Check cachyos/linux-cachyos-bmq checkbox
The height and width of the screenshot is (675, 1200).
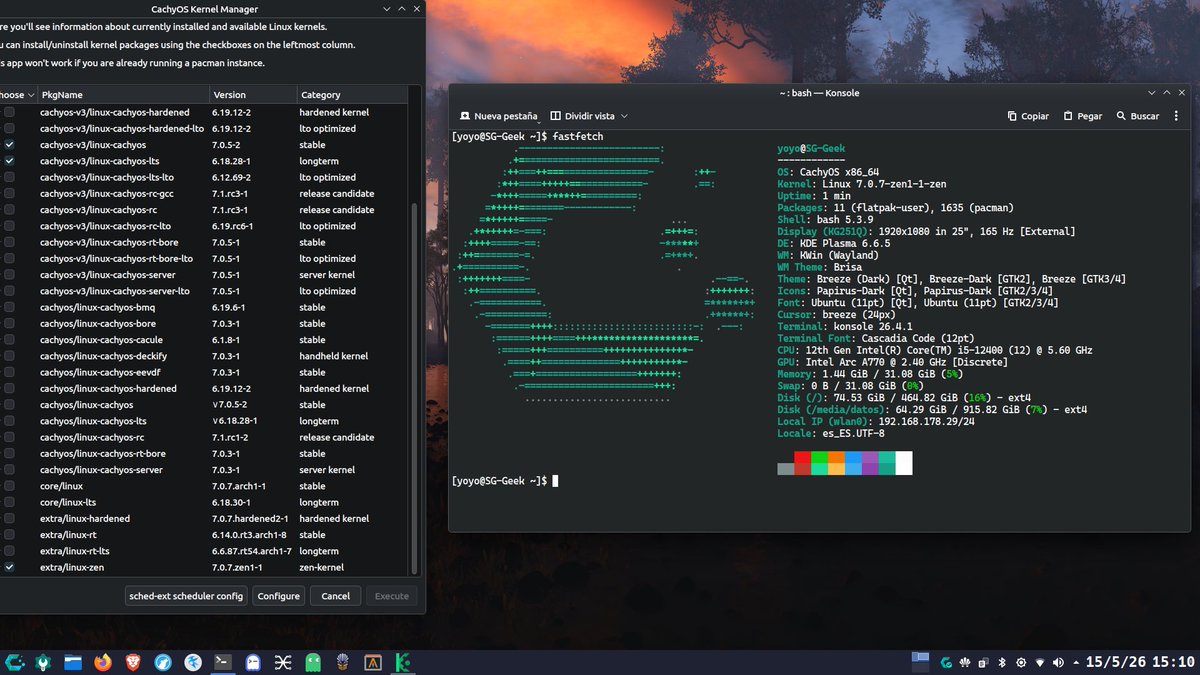coord(10,307)
